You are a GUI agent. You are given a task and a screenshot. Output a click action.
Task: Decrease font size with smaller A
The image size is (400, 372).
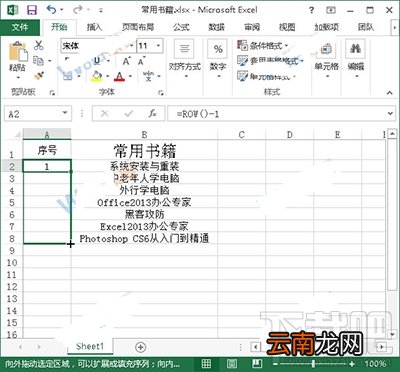point(141,61)
